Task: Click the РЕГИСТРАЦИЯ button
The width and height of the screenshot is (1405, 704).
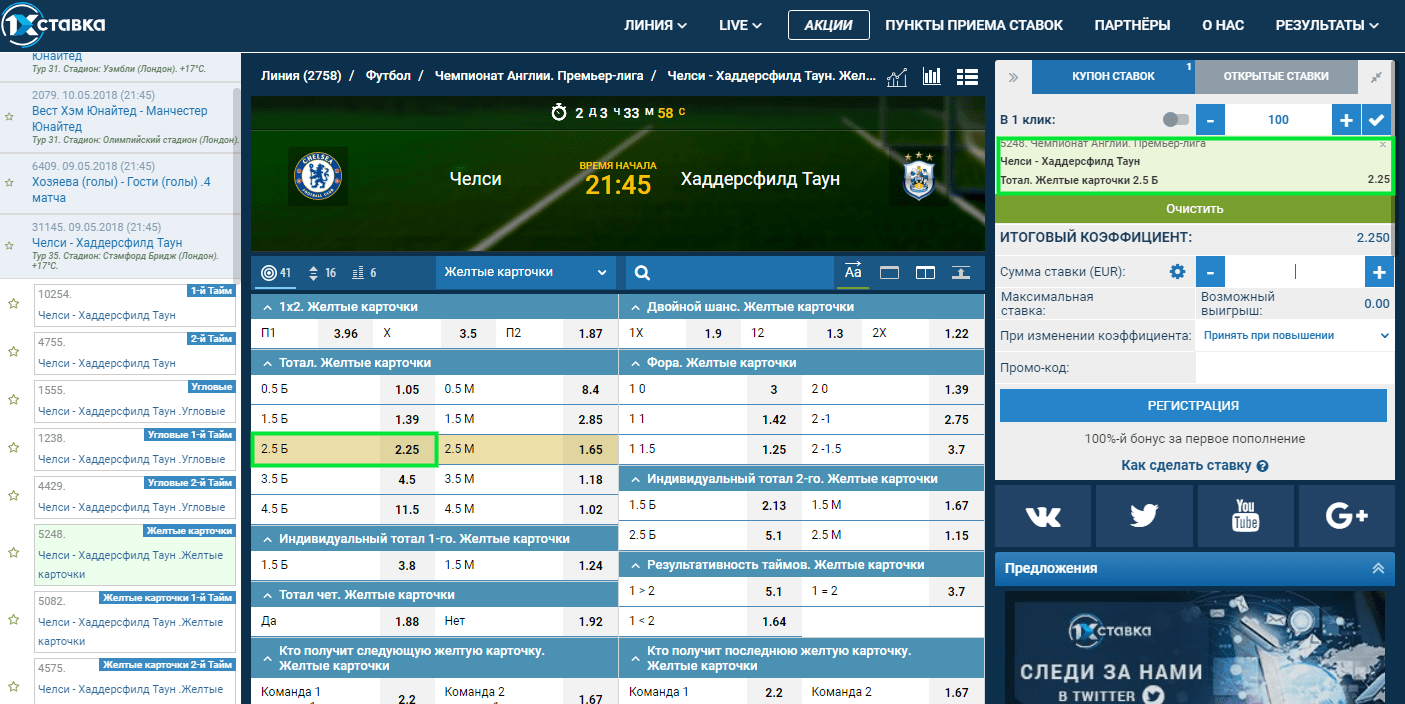Action: point(1192,406)
